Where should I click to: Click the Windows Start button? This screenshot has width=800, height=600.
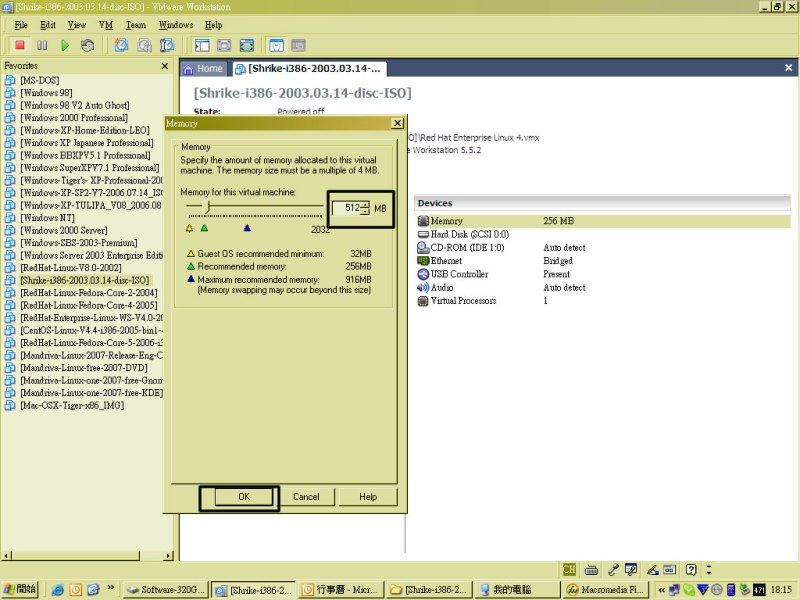point(20,589)
